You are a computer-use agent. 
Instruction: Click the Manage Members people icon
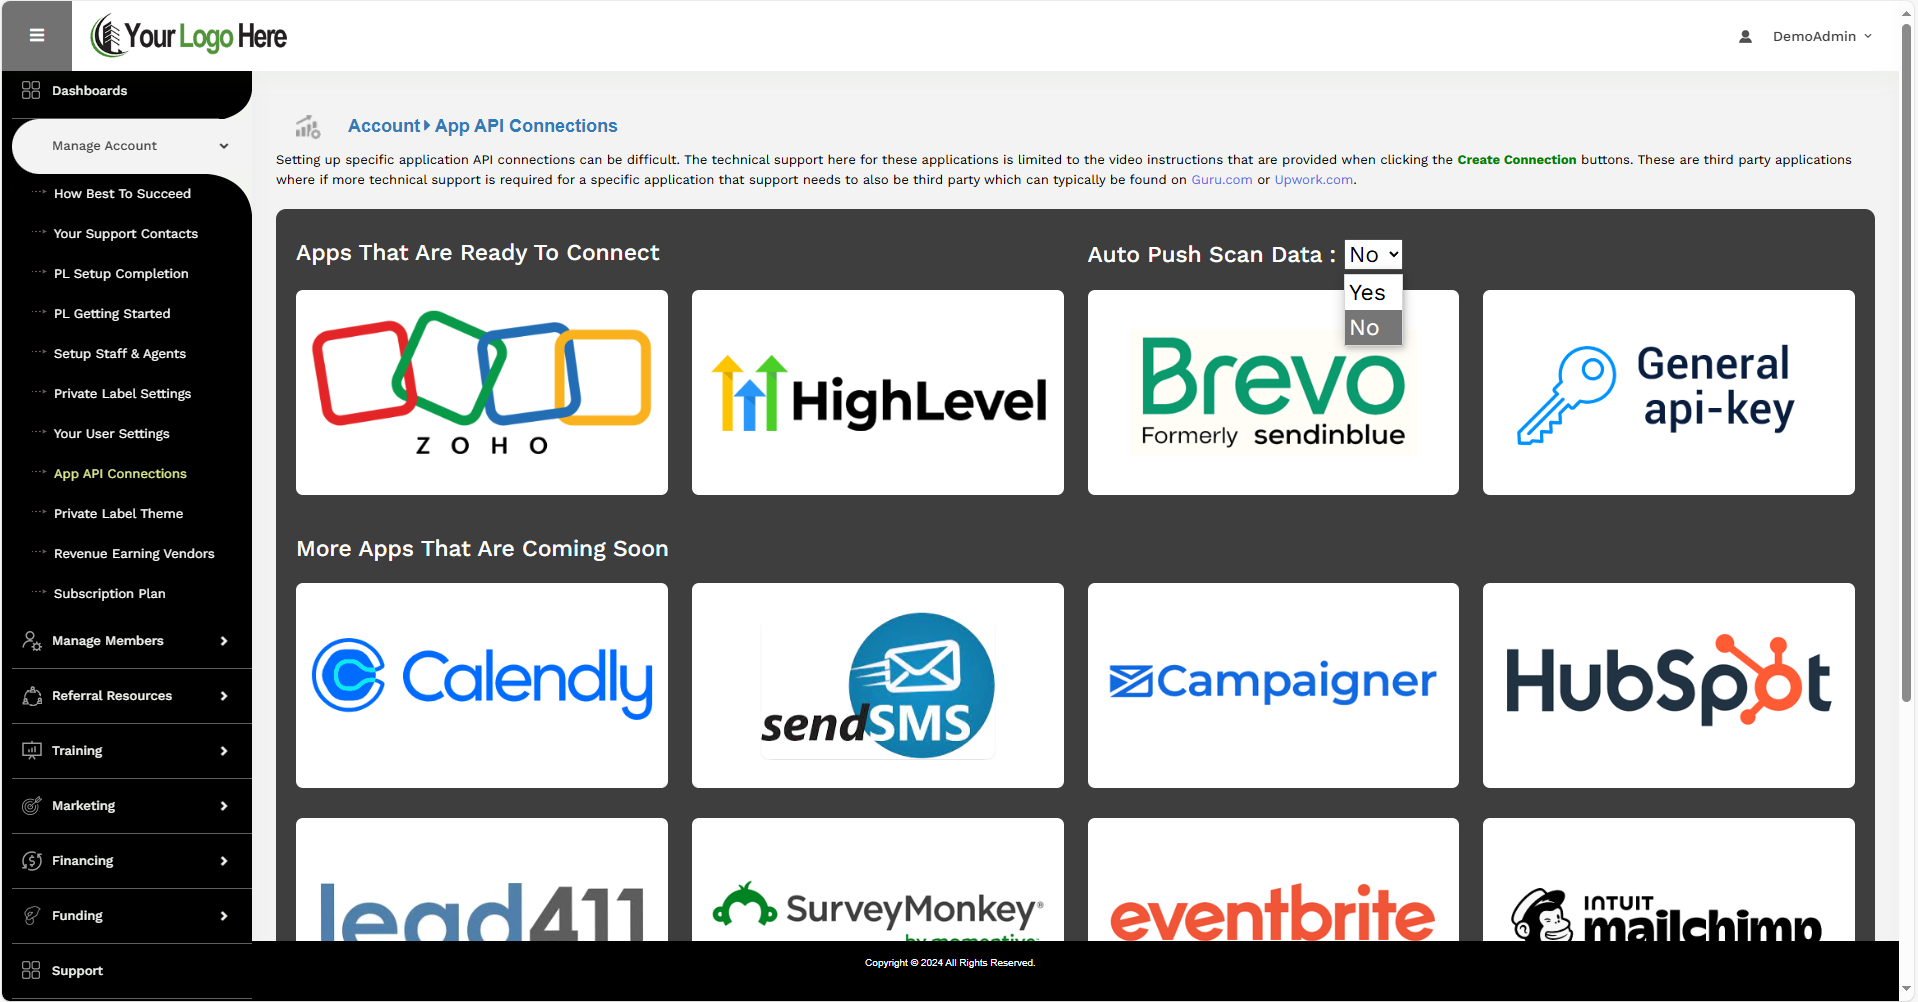click(x=32, y=641)
